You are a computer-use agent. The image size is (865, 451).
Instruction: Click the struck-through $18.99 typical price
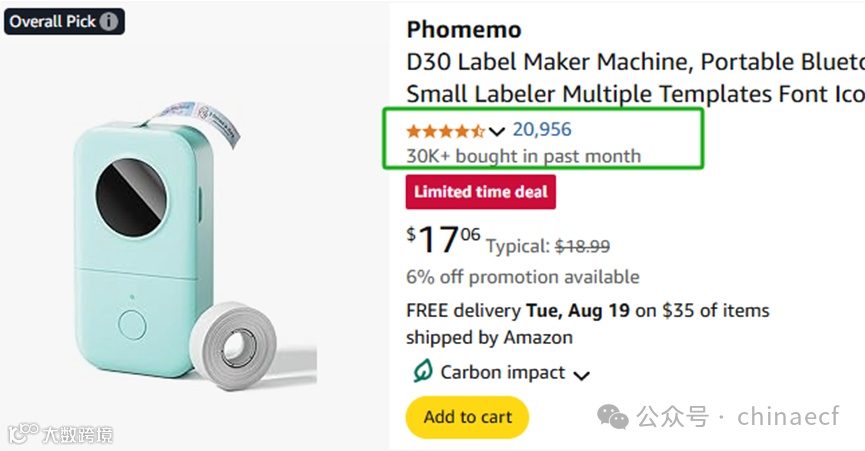click(x=582, y=246)
